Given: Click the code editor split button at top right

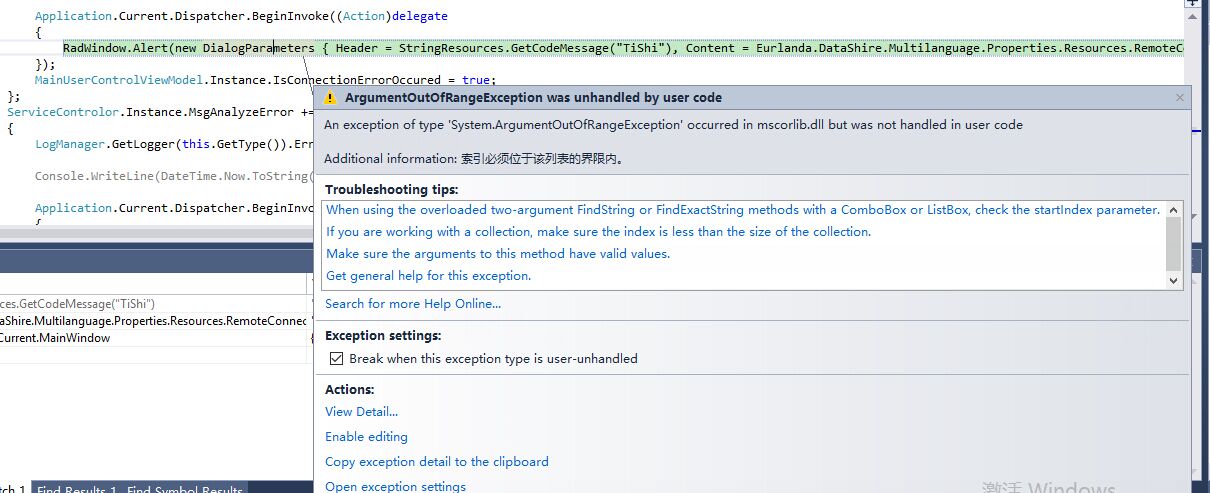Looking at the screenshot, I should point(1194,5).
